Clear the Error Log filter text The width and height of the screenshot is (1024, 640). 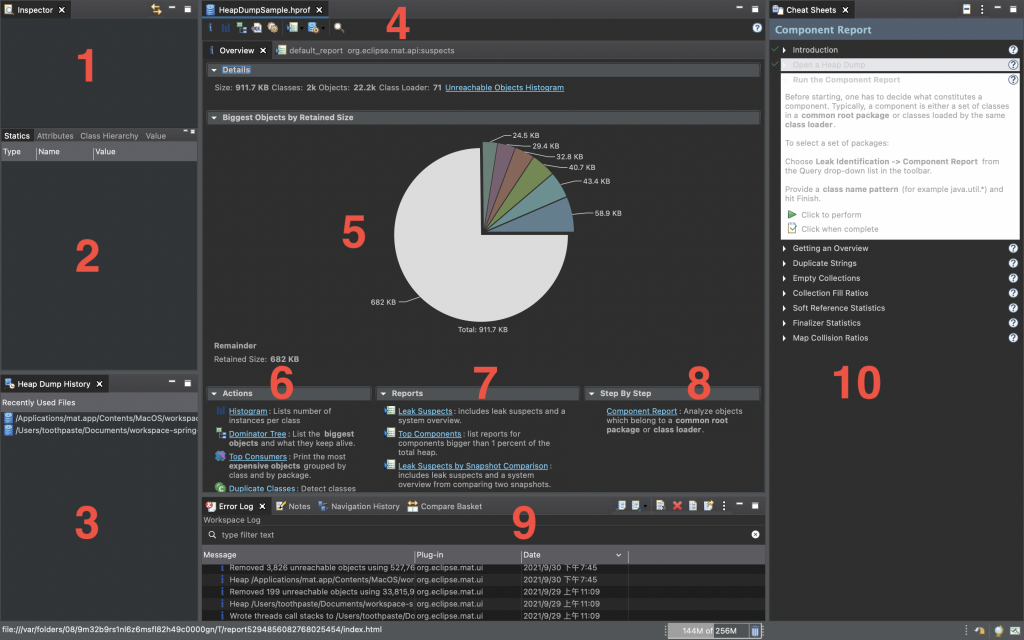(755, 534)
